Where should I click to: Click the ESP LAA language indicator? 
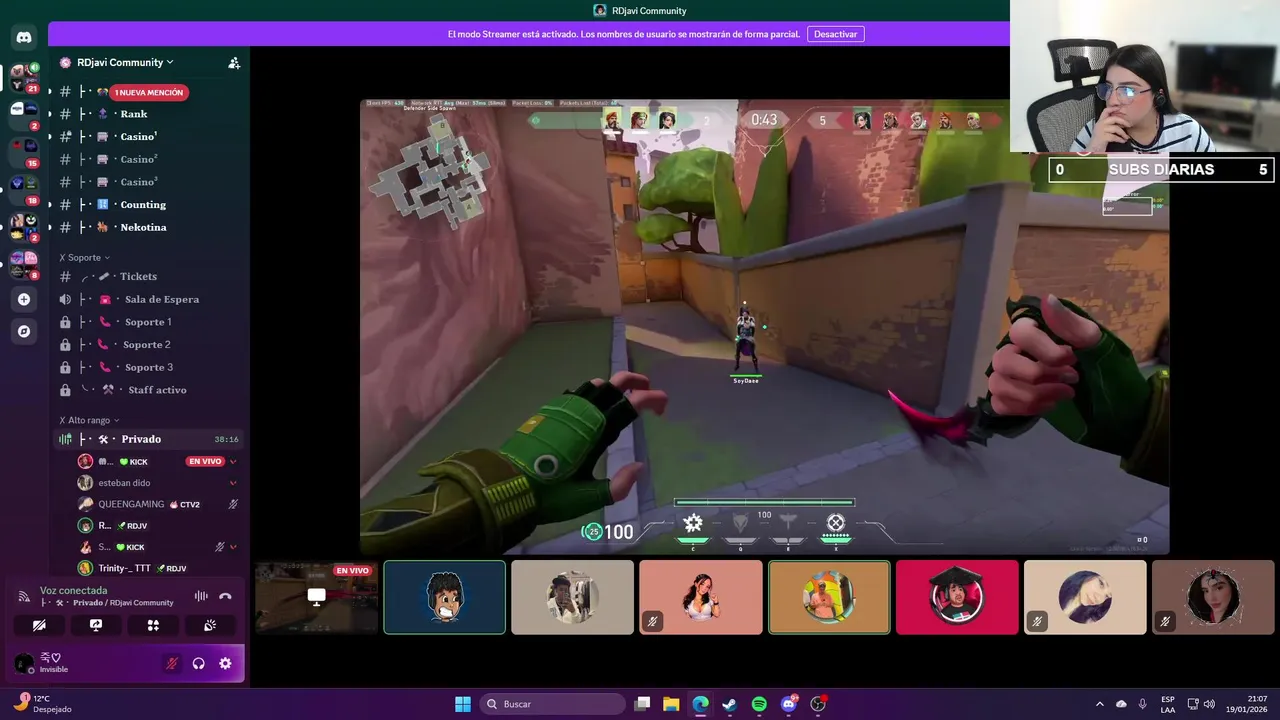point(1168,704)
